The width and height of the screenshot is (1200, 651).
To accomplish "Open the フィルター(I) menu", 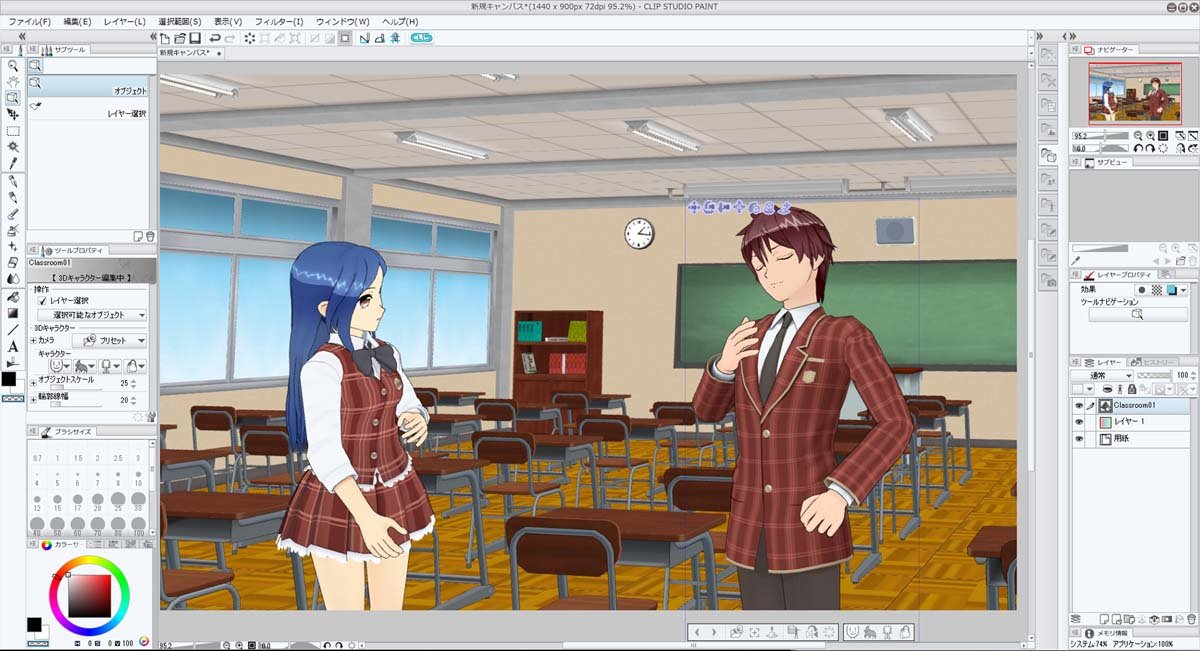I will (279, 21).
